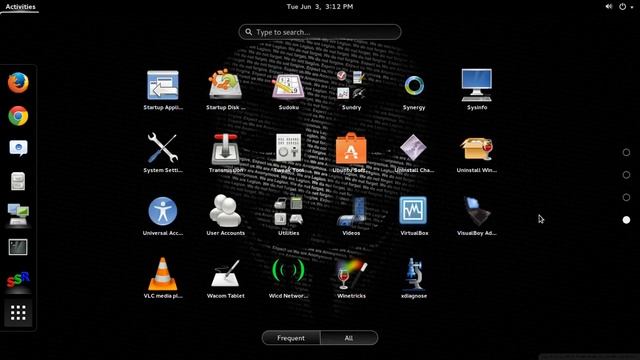Launch Winetricks
Screen dimensions: 640x360
click(351, 274)
